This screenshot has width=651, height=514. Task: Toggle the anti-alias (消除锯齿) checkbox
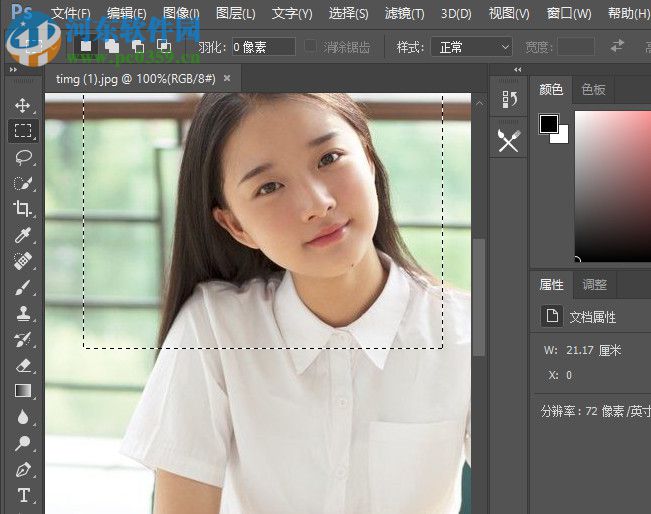310,46
